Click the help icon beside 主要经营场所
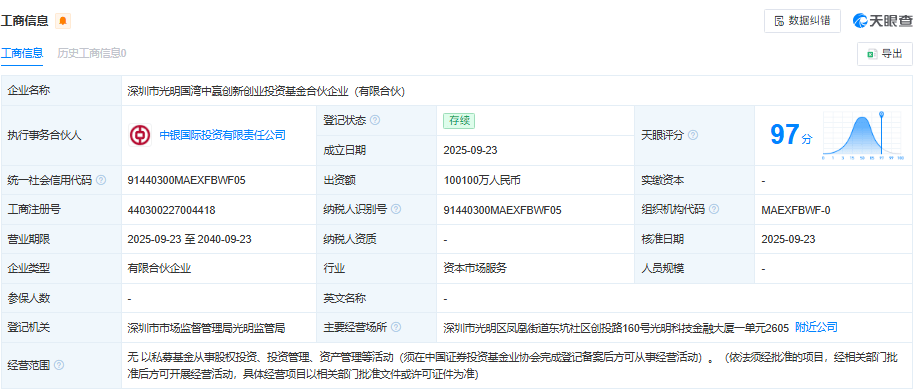Screen dimensions: 924x390 pos(395,327)
